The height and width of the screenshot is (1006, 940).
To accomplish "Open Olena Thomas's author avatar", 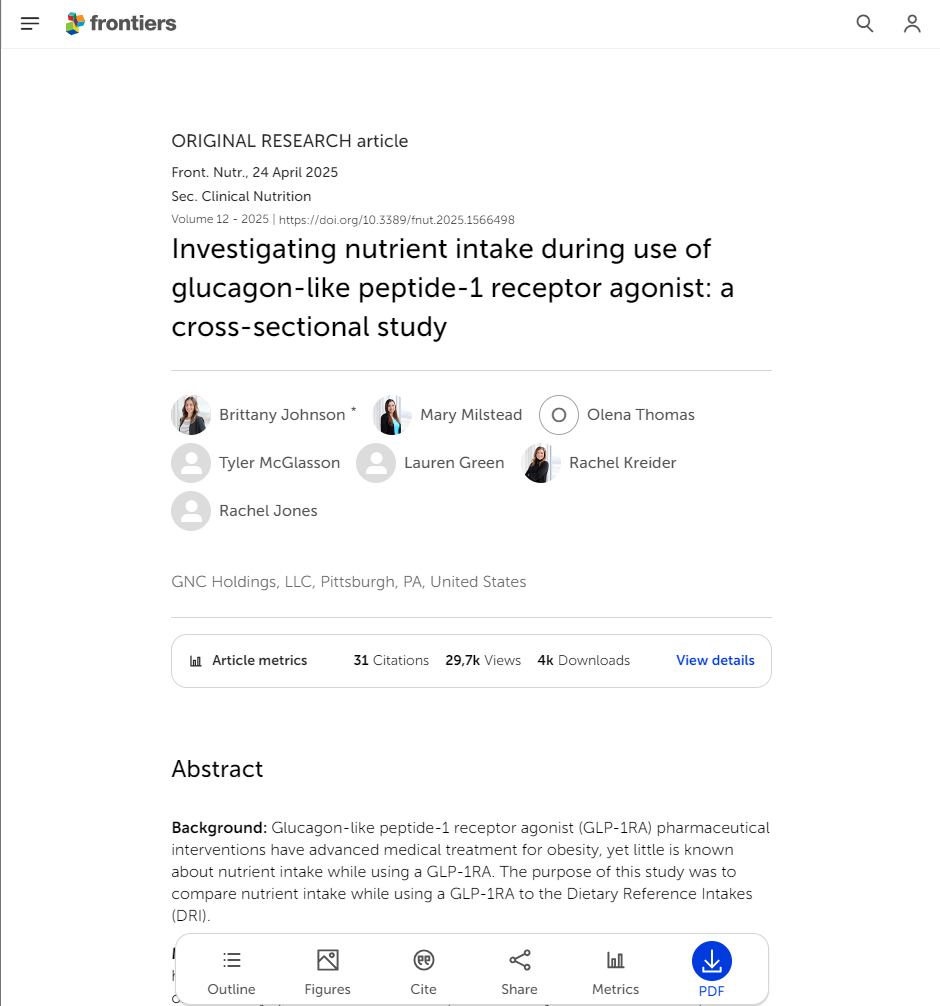I will click(x=559, y=415).
